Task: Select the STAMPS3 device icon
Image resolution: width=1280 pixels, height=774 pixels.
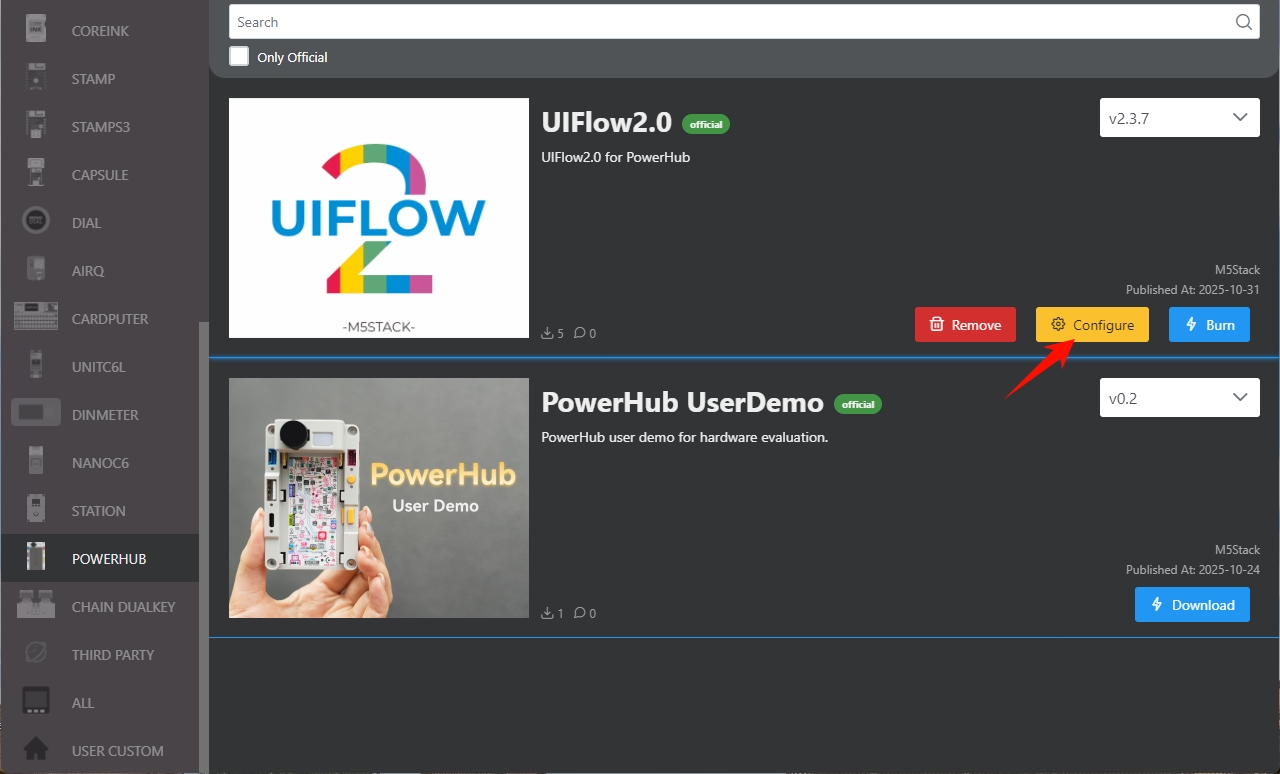Action: click(x=36, y=126)
